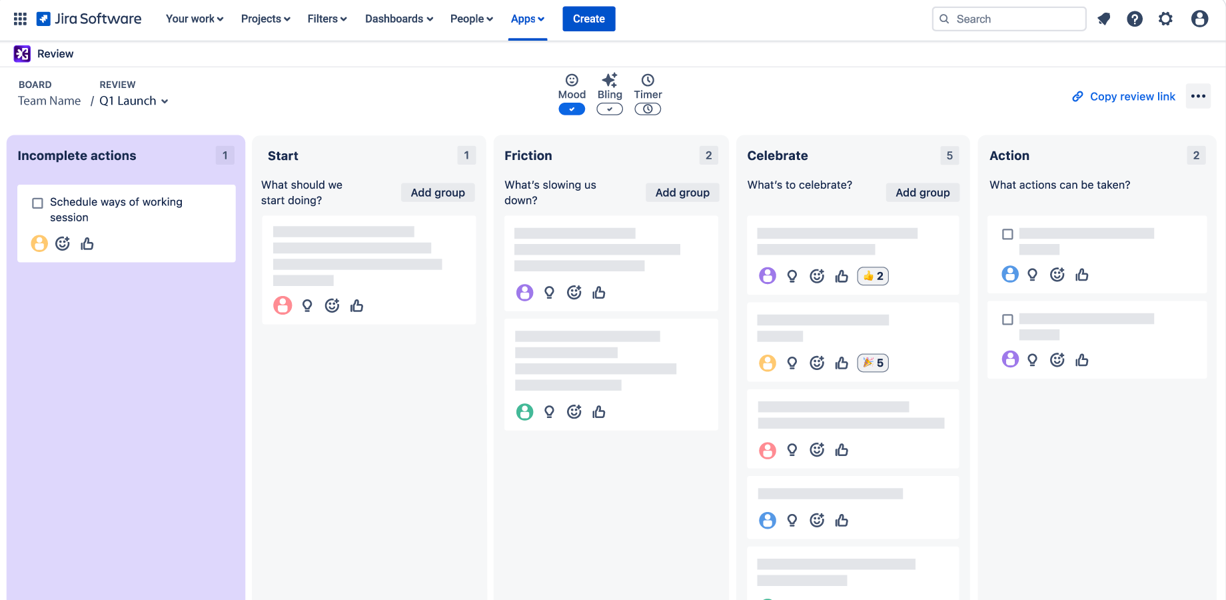This screenshot has height=600, width=1226.
Task: Toggle the Mood switch on
Action: [572, 109]
